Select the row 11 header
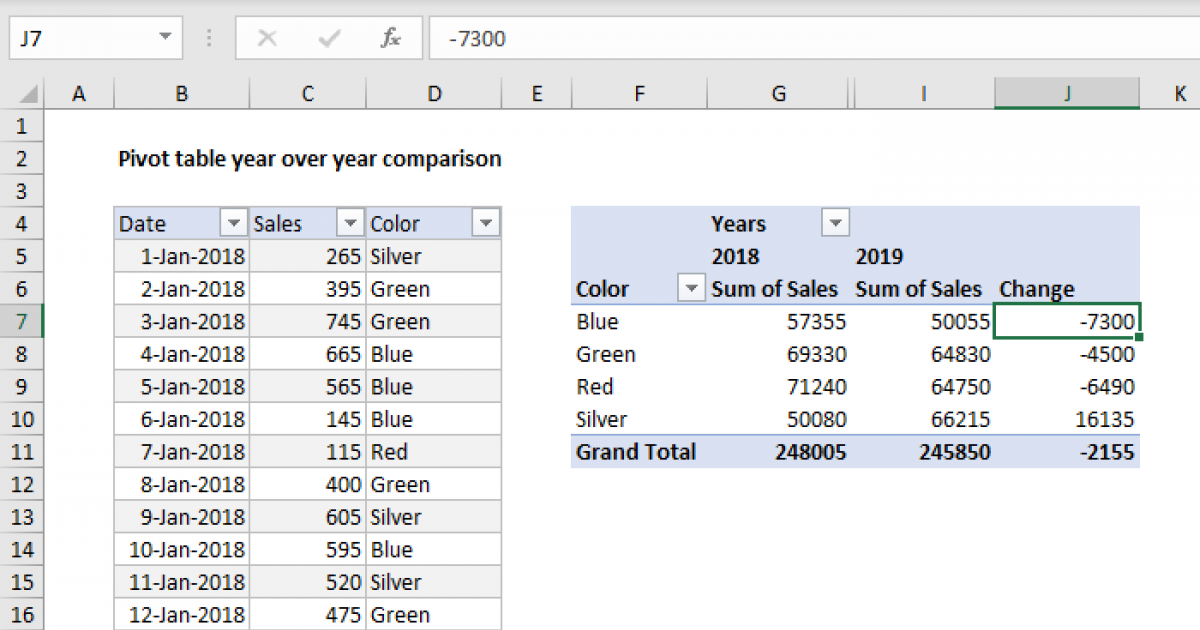Viewport: 1200px width, 630px height. click(x=24, y=452)
